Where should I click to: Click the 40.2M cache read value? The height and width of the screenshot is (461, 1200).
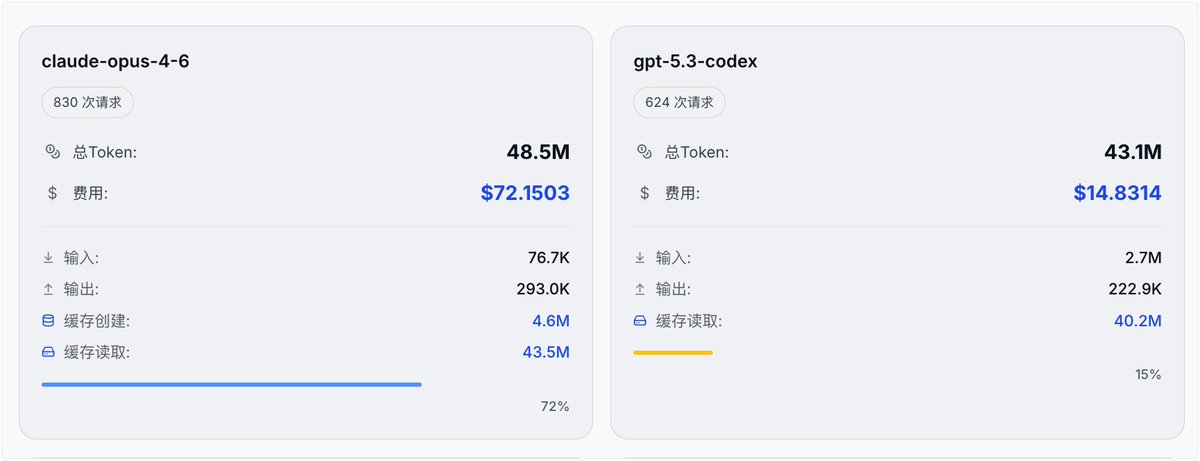coord(1136,321)
